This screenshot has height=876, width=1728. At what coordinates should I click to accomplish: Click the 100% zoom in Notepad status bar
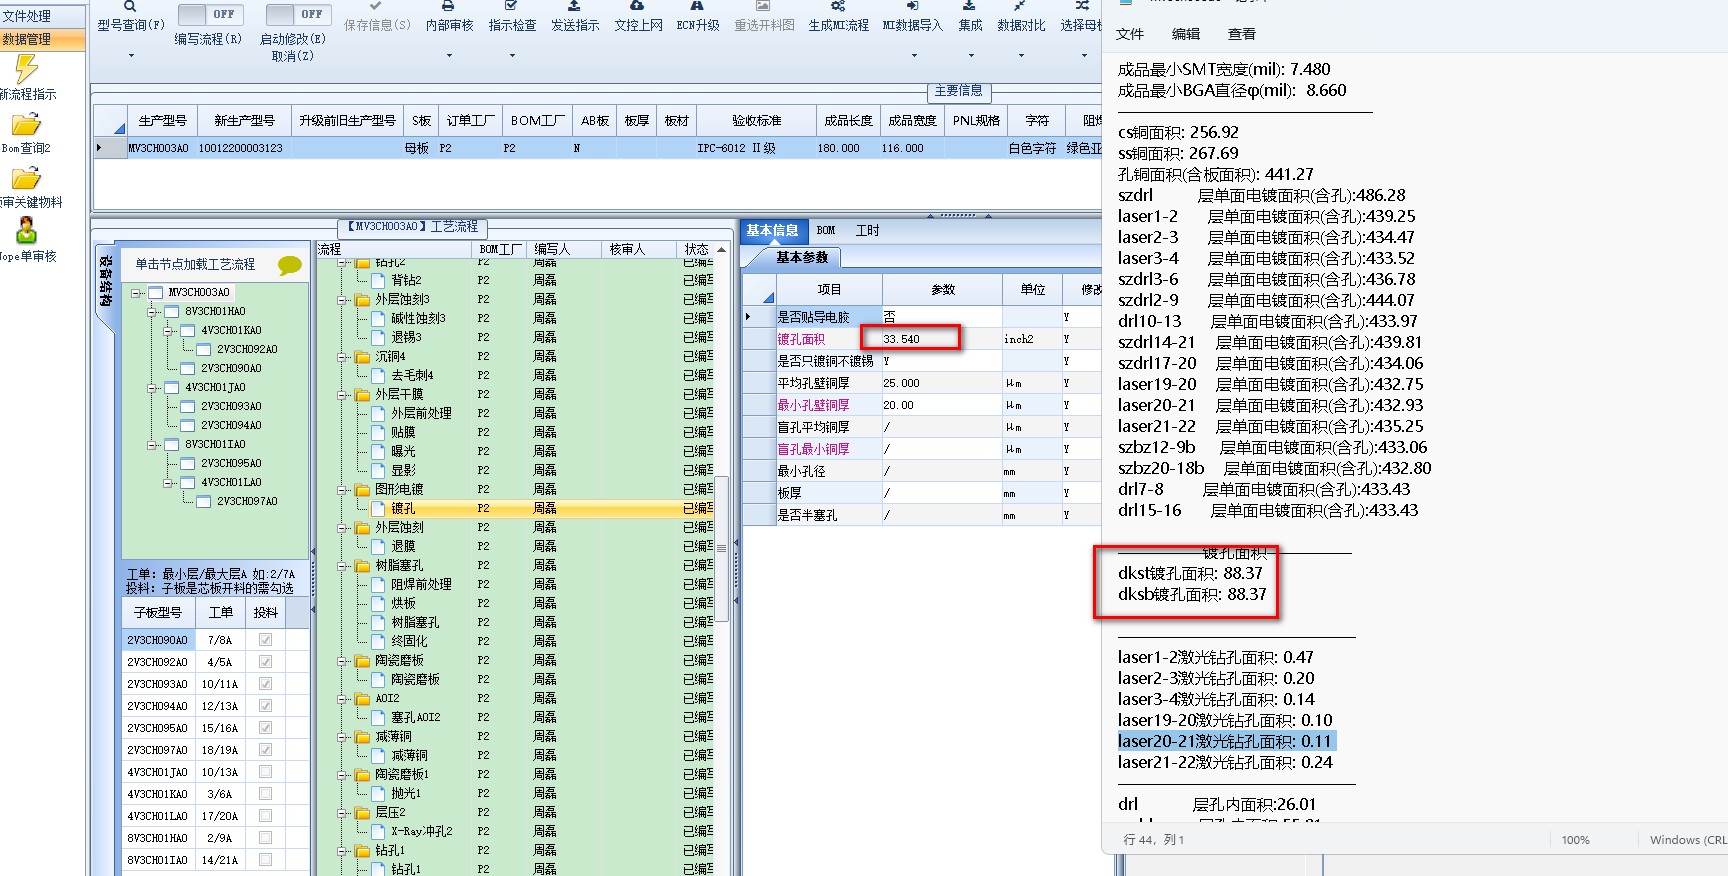point(1575,840)
